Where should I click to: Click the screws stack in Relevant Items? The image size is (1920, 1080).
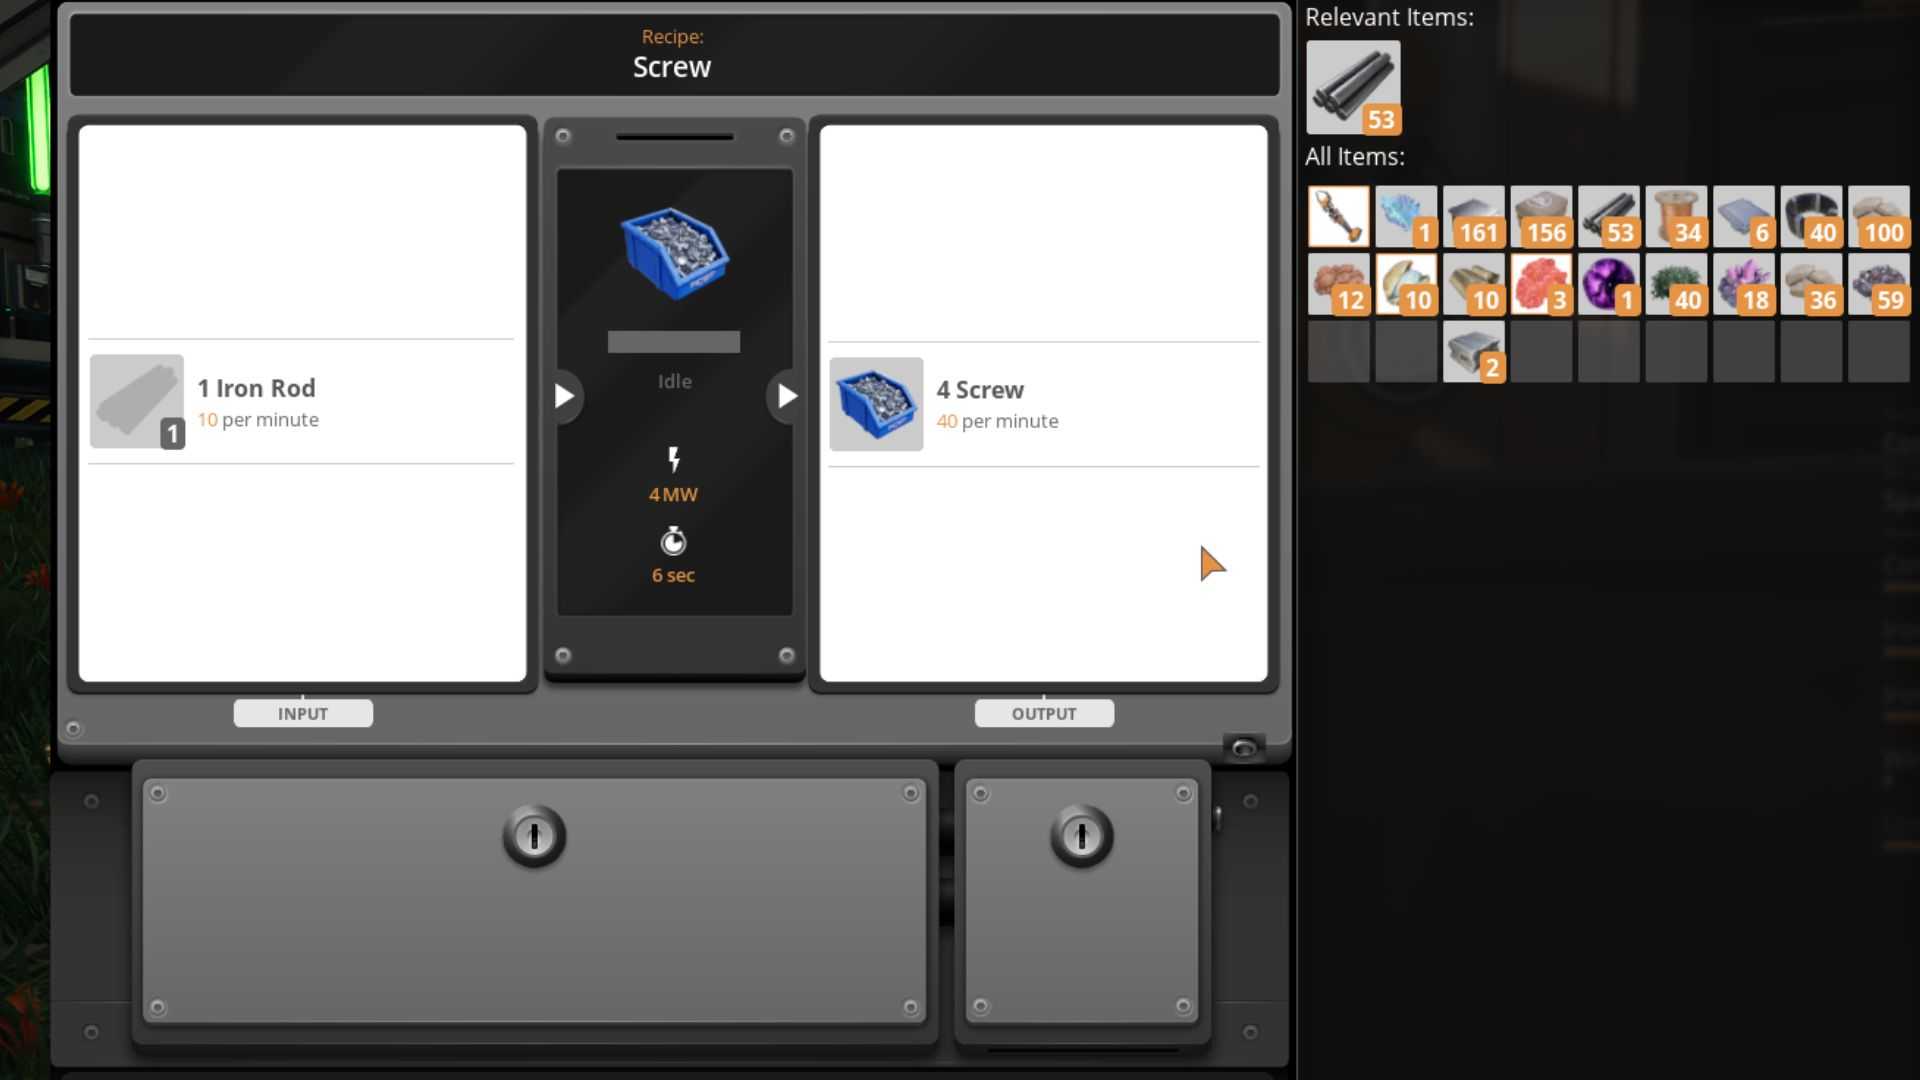click(1352, 86)
